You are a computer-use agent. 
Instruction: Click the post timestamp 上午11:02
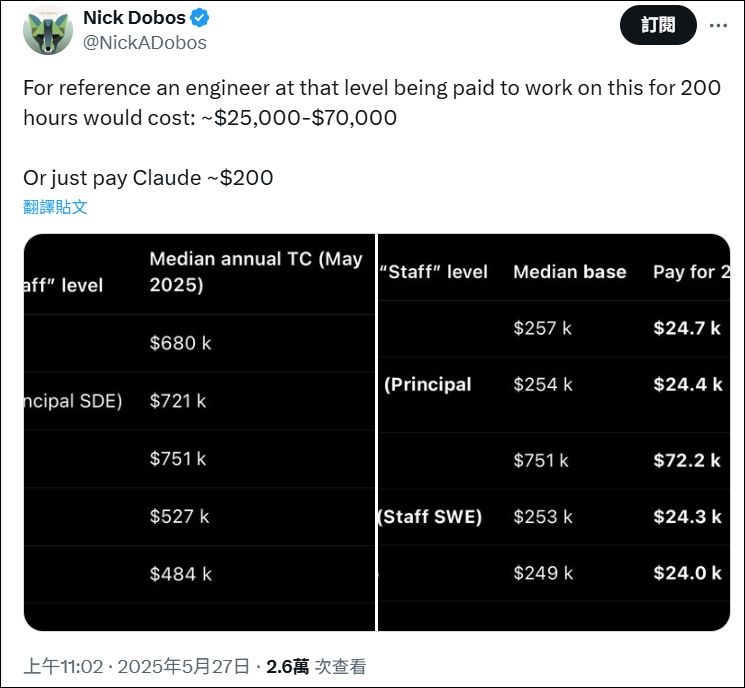tap(63, 667)
